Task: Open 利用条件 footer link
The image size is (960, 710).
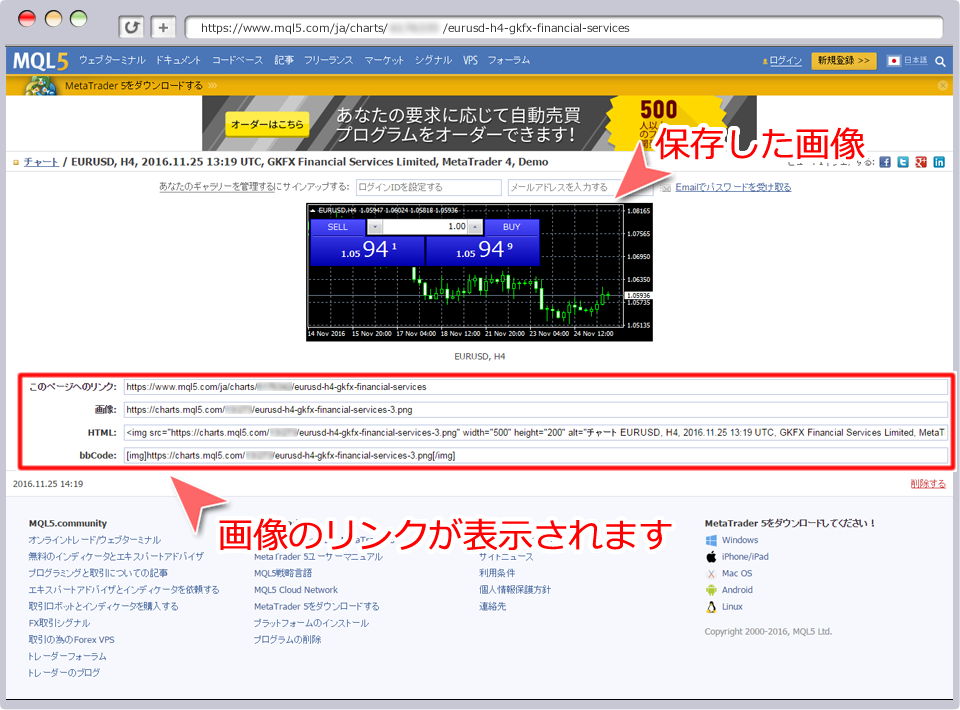Action: (x=497, y=574)
